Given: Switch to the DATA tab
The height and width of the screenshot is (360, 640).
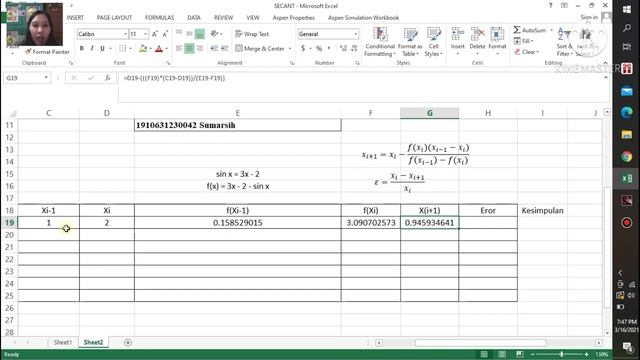Looking at the screenshot, I should (194, 18).
